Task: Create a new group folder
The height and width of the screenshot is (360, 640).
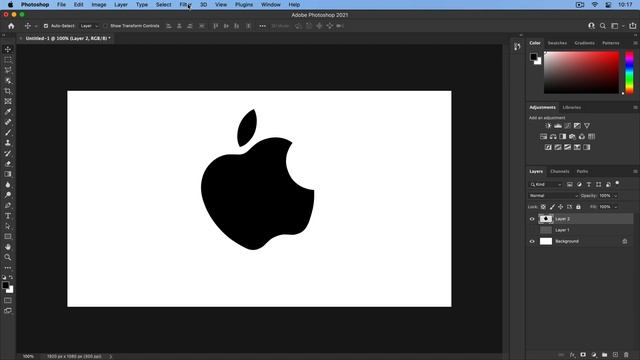Action: tap(604, 355)
